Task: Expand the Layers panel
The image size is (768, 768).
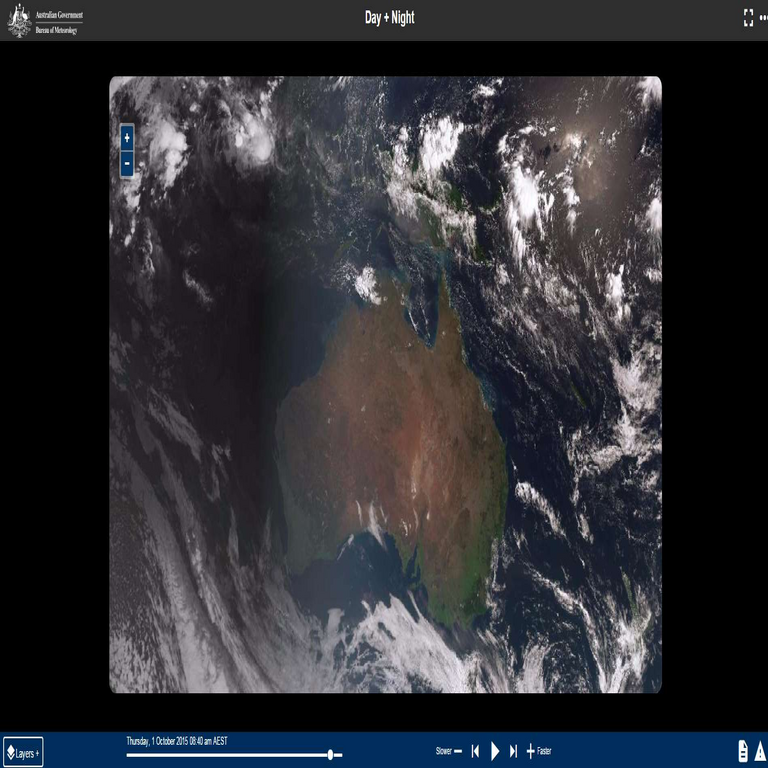Action: [23, 752]
